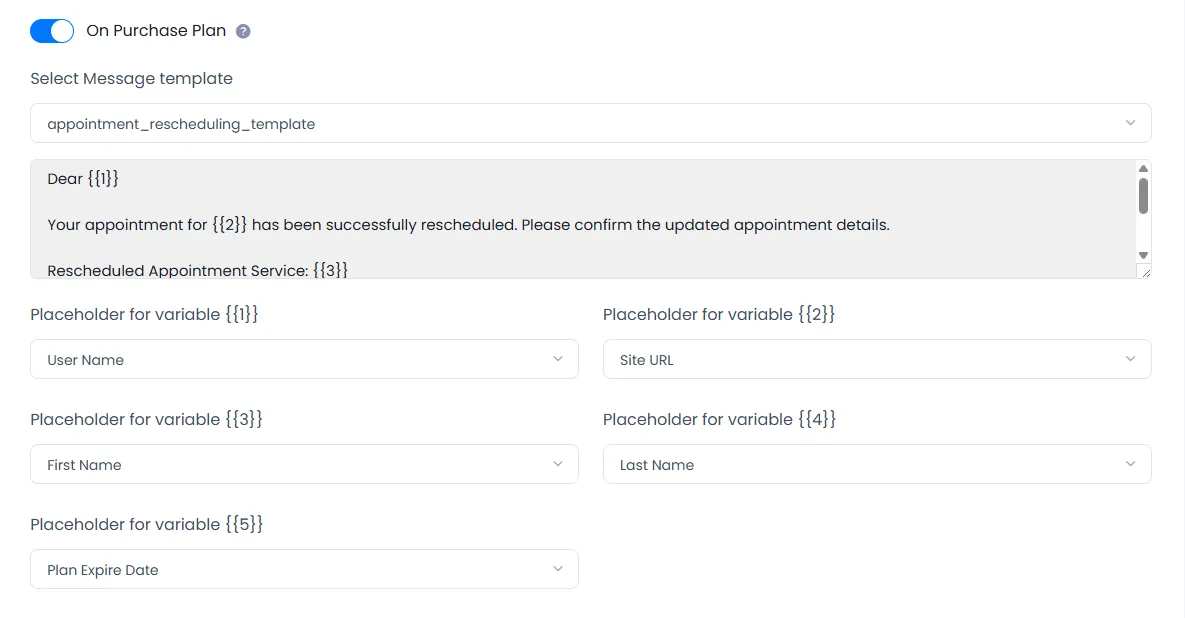Viewport: 1185px width, 618px height.
Task: Click the chevron on the Last Name selector
Action: pyautogui.click(x=1130, y=464)
